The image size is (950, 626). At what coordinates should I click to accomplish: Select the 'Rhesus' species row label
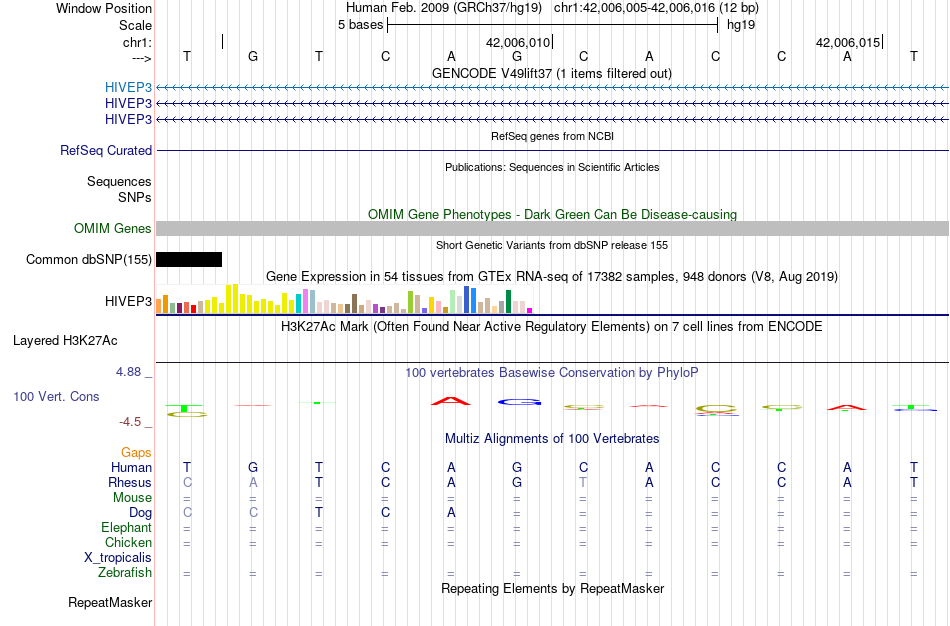point(130,482)
